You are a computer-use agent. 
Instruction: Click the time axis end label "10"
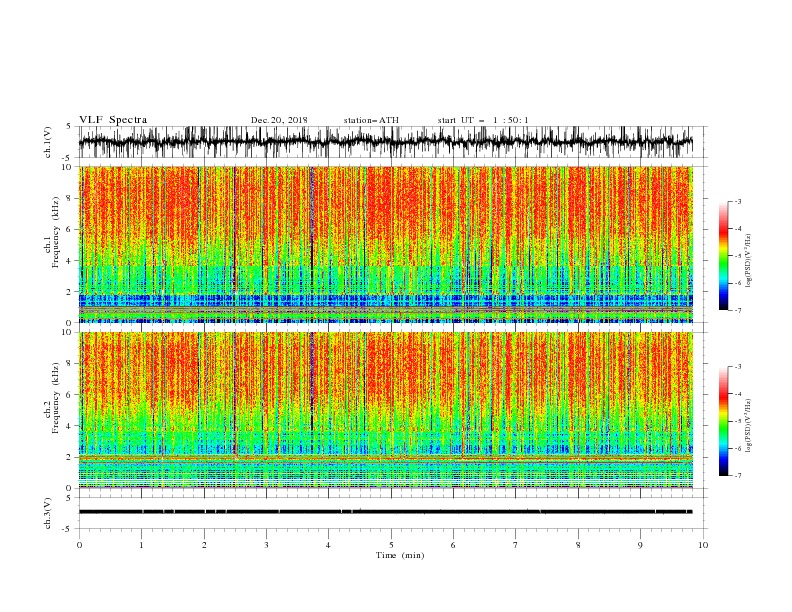[x=703, y=545]
